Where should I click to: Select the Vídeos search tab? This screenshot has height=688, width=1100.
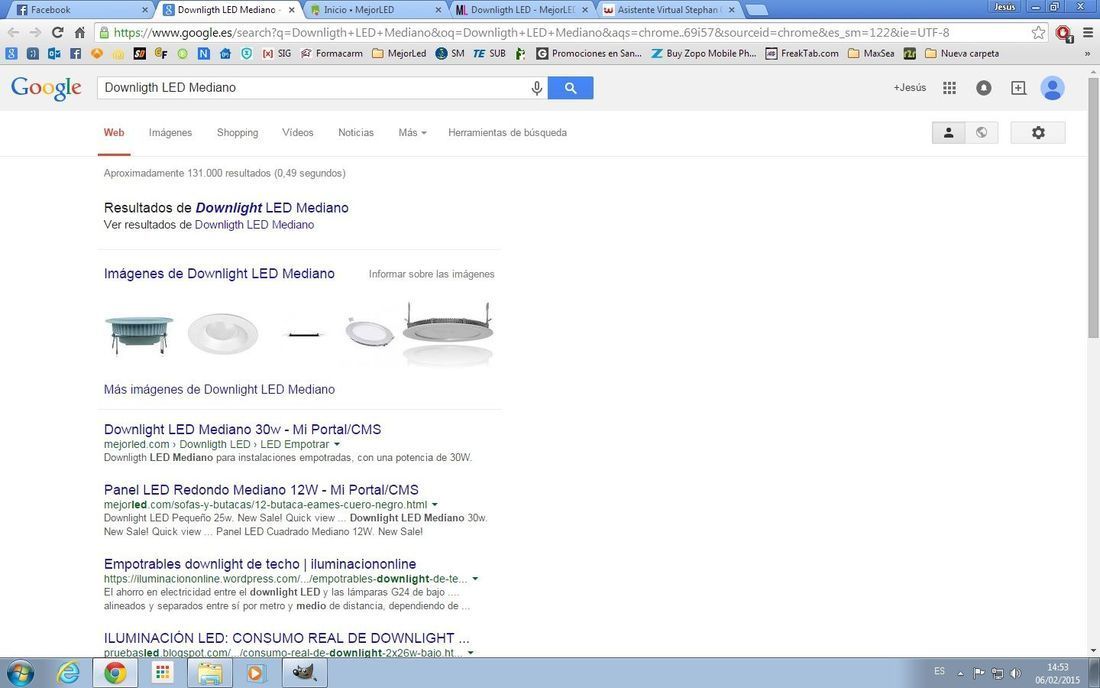[297, 133]
